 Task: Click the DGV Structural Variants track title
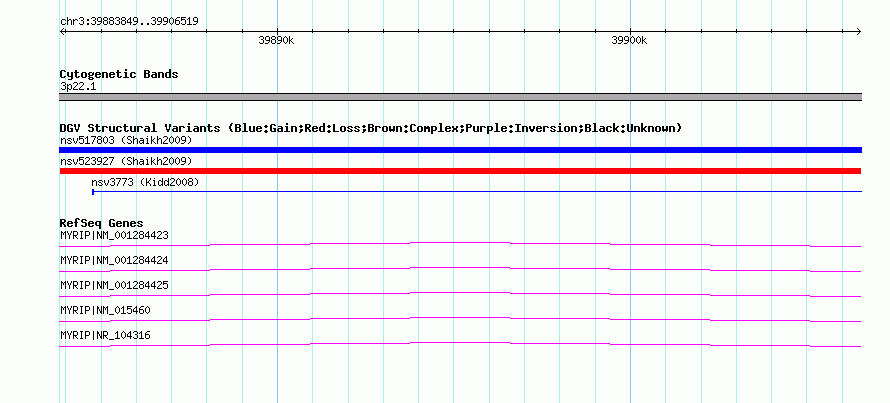tap(371, 128)
